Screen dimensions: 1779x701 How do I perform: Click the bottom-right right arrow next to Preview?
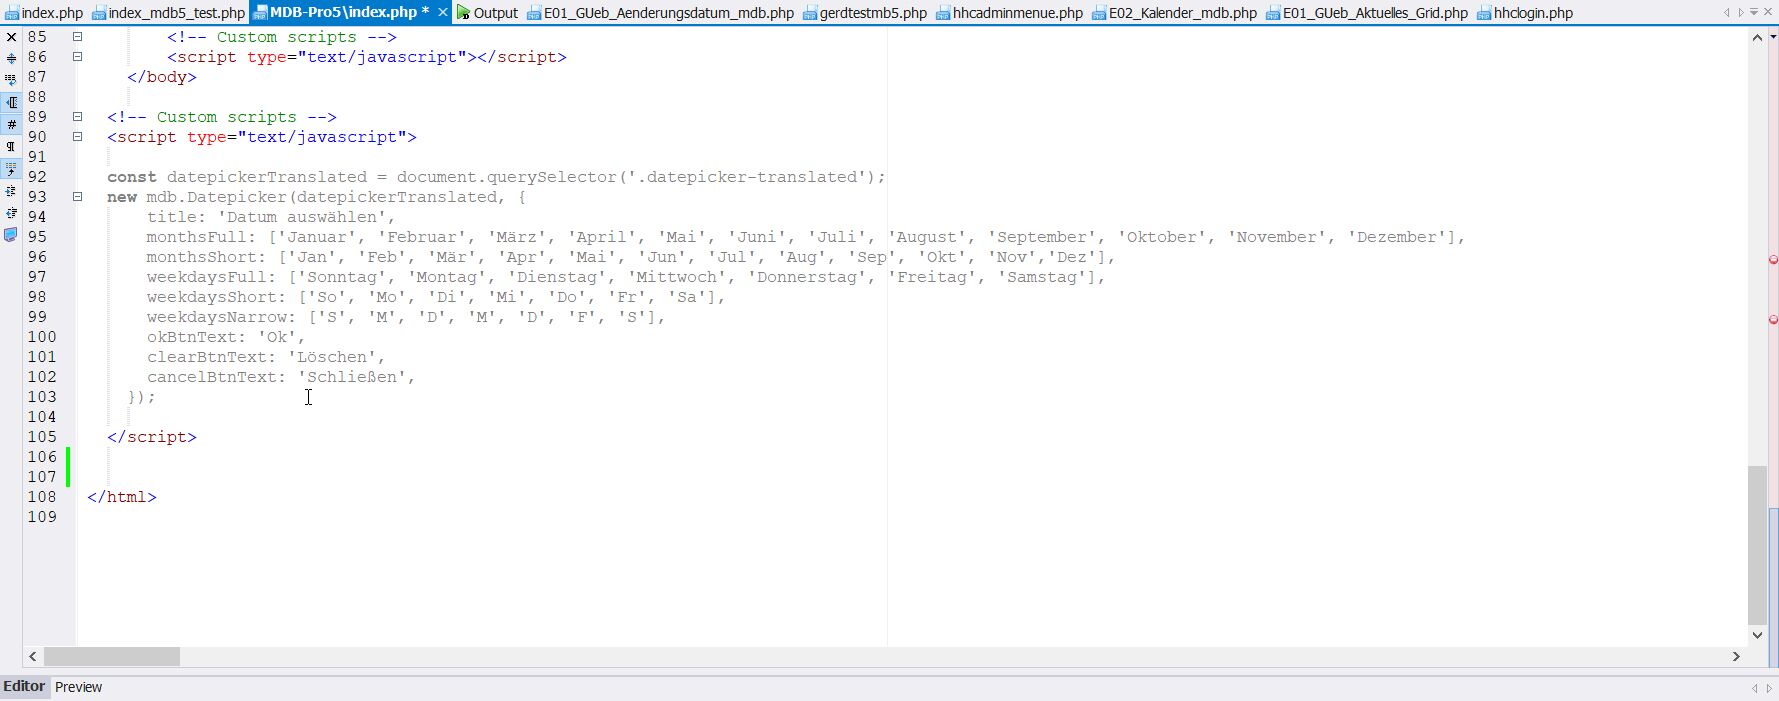coord(1768,688)
